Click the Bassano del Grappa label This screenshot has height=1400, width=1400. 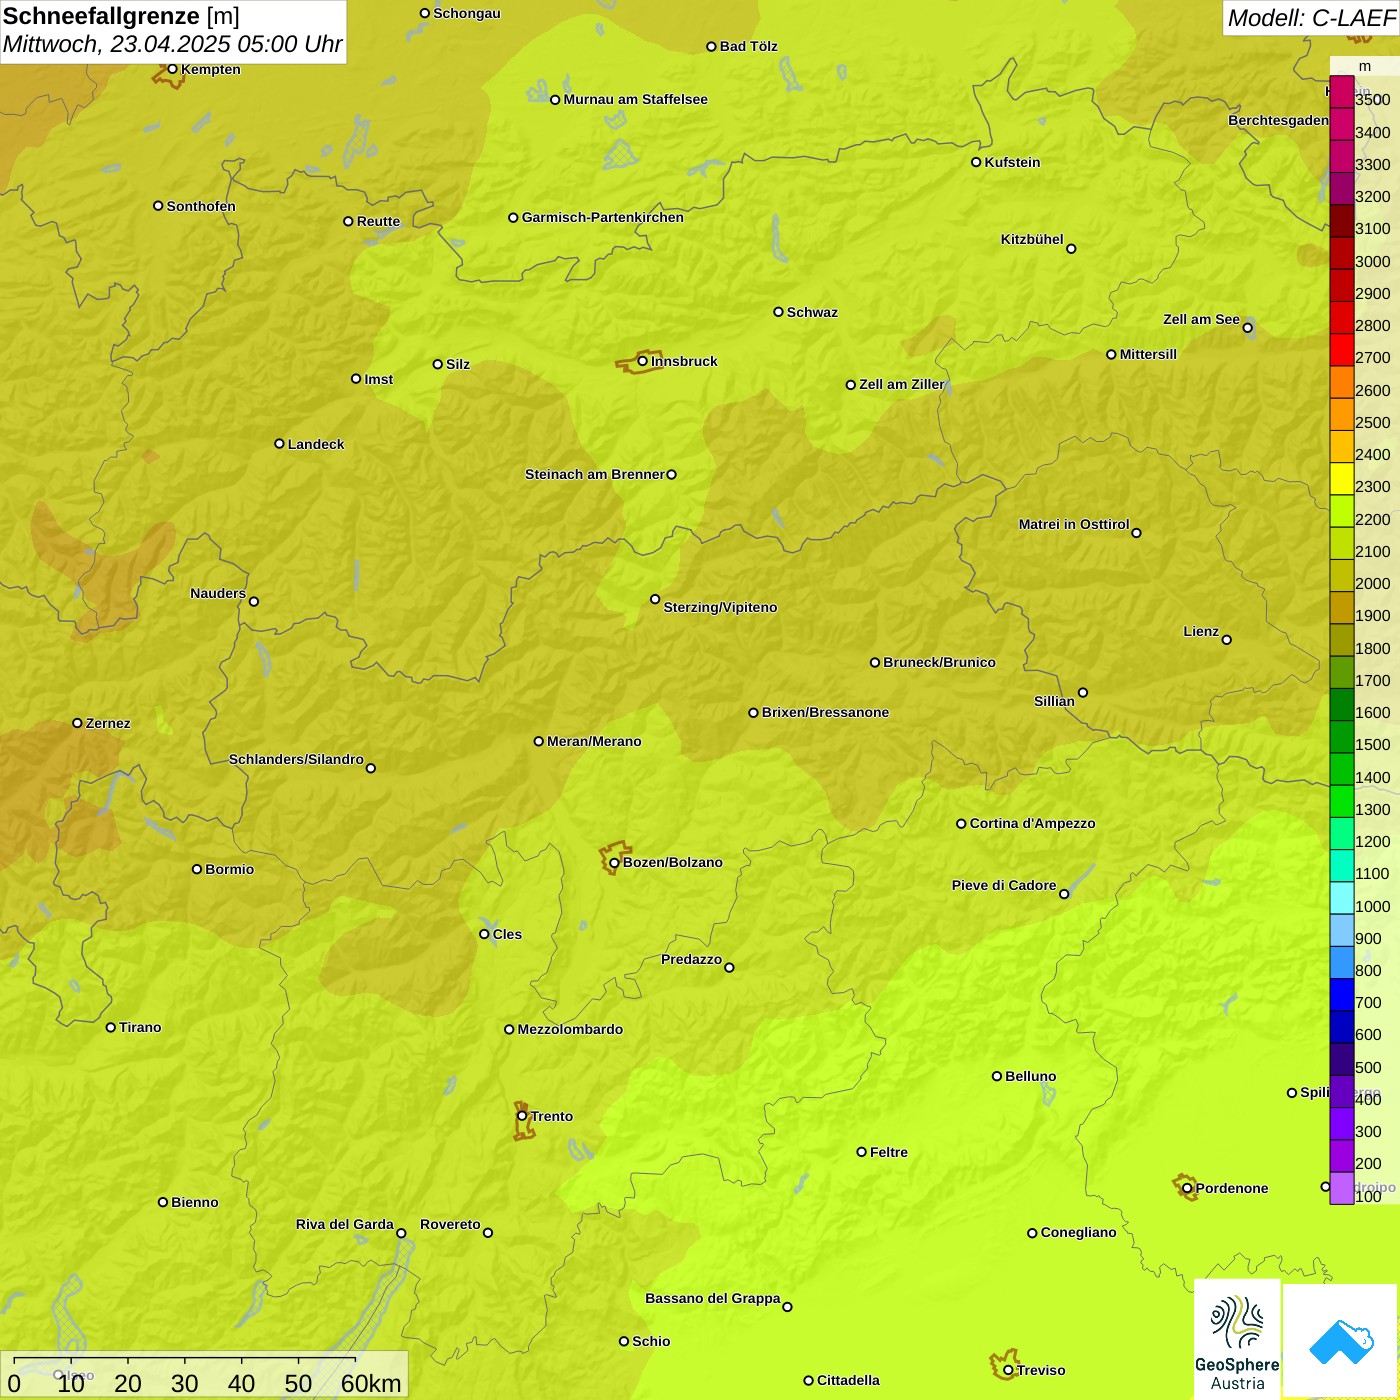point(713,1298)
